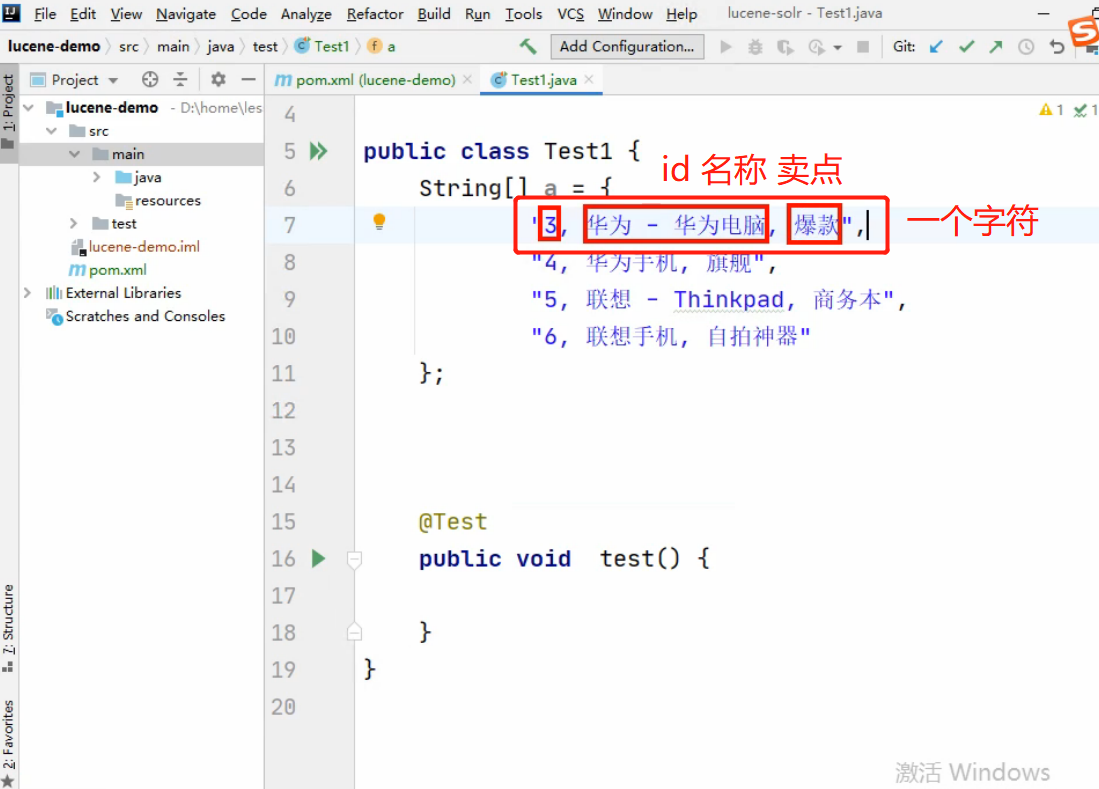Click Git Update Project blue arrow
Image resolution: width=1099 pixels, height=789 pixels.
936,47
